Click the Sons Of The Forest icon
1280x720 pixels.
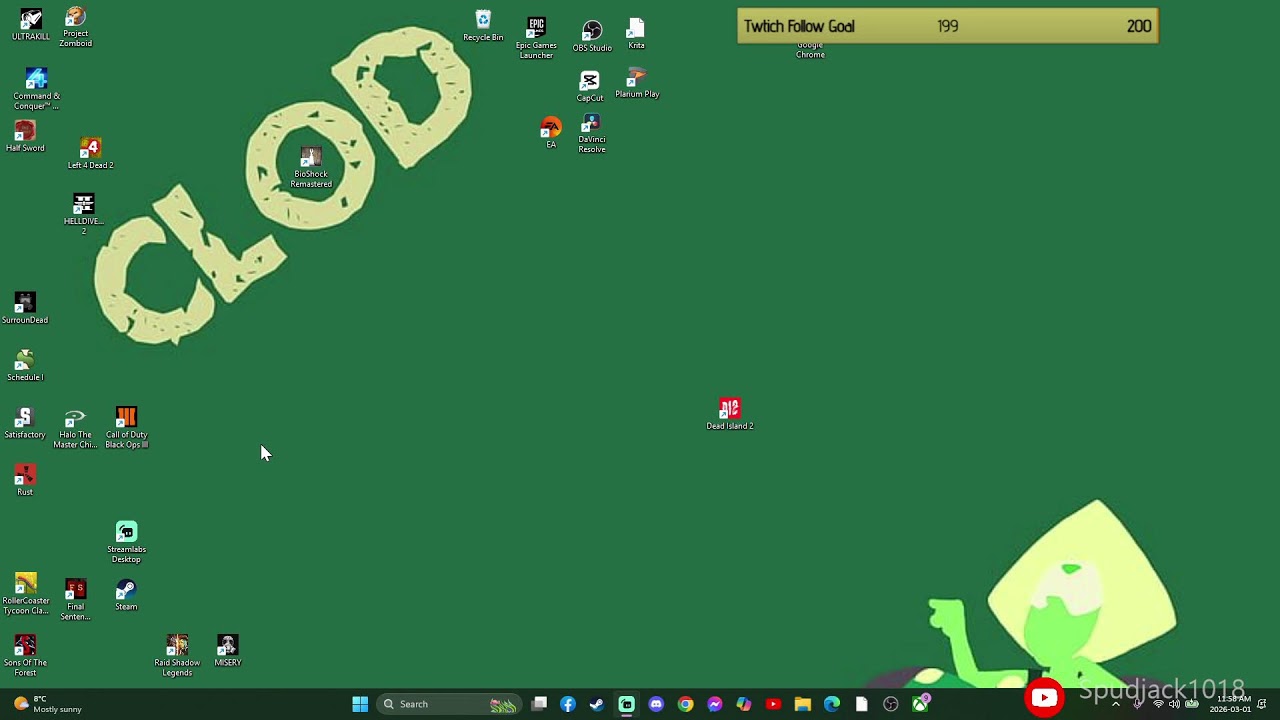point(25,656)
